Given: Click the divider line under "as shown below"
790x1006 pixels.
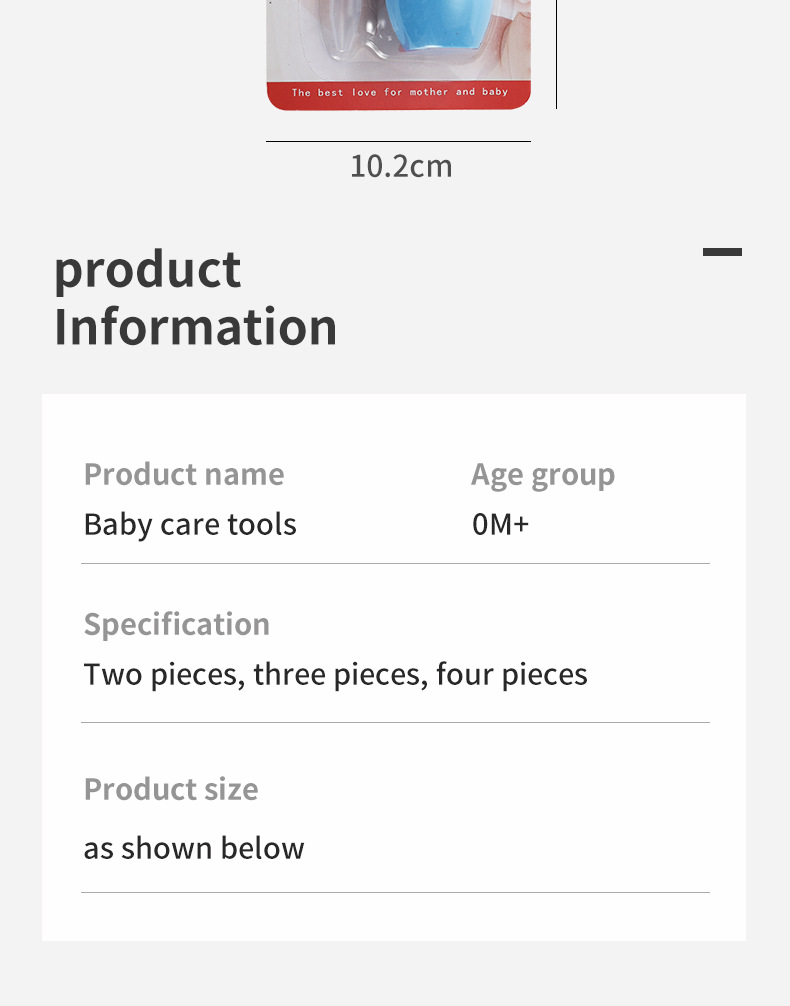Looking at the screenshot, I should 395,892.
